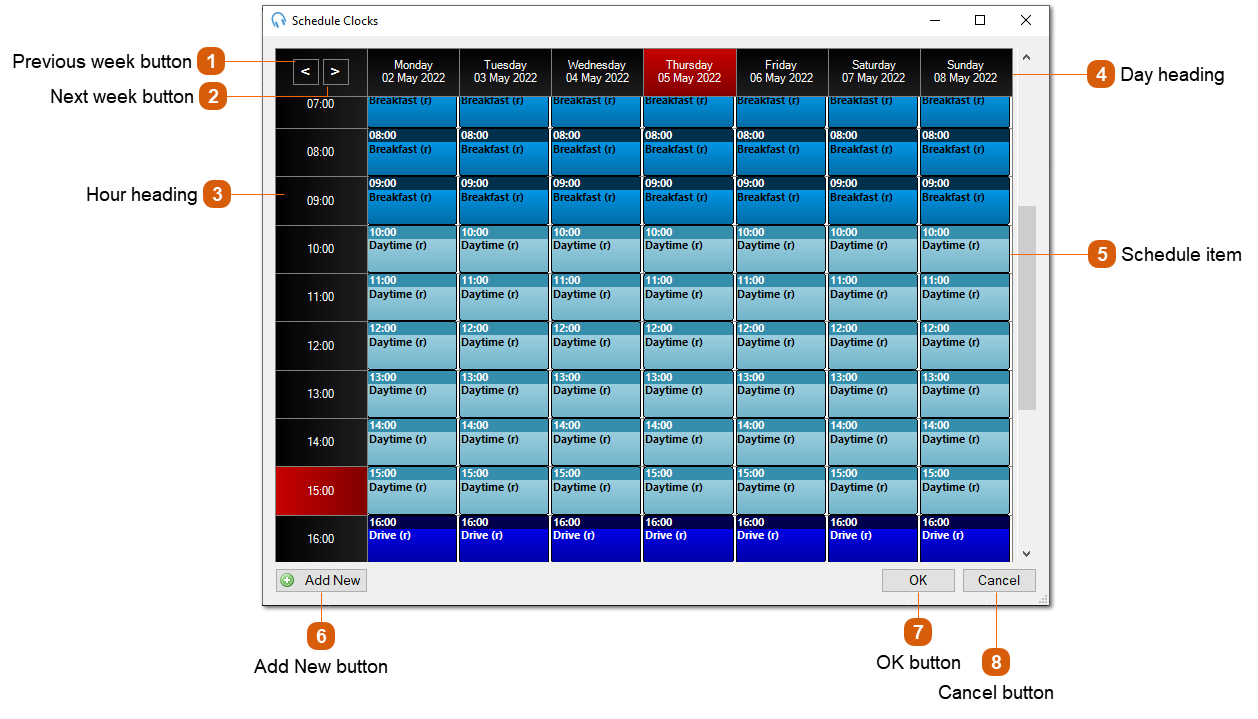Image resolution: width=1258 pixels, height=719 pixels.
Task: Select Thursday's 16:00 Drive schedule item
Action: click(x=689, y=534)
